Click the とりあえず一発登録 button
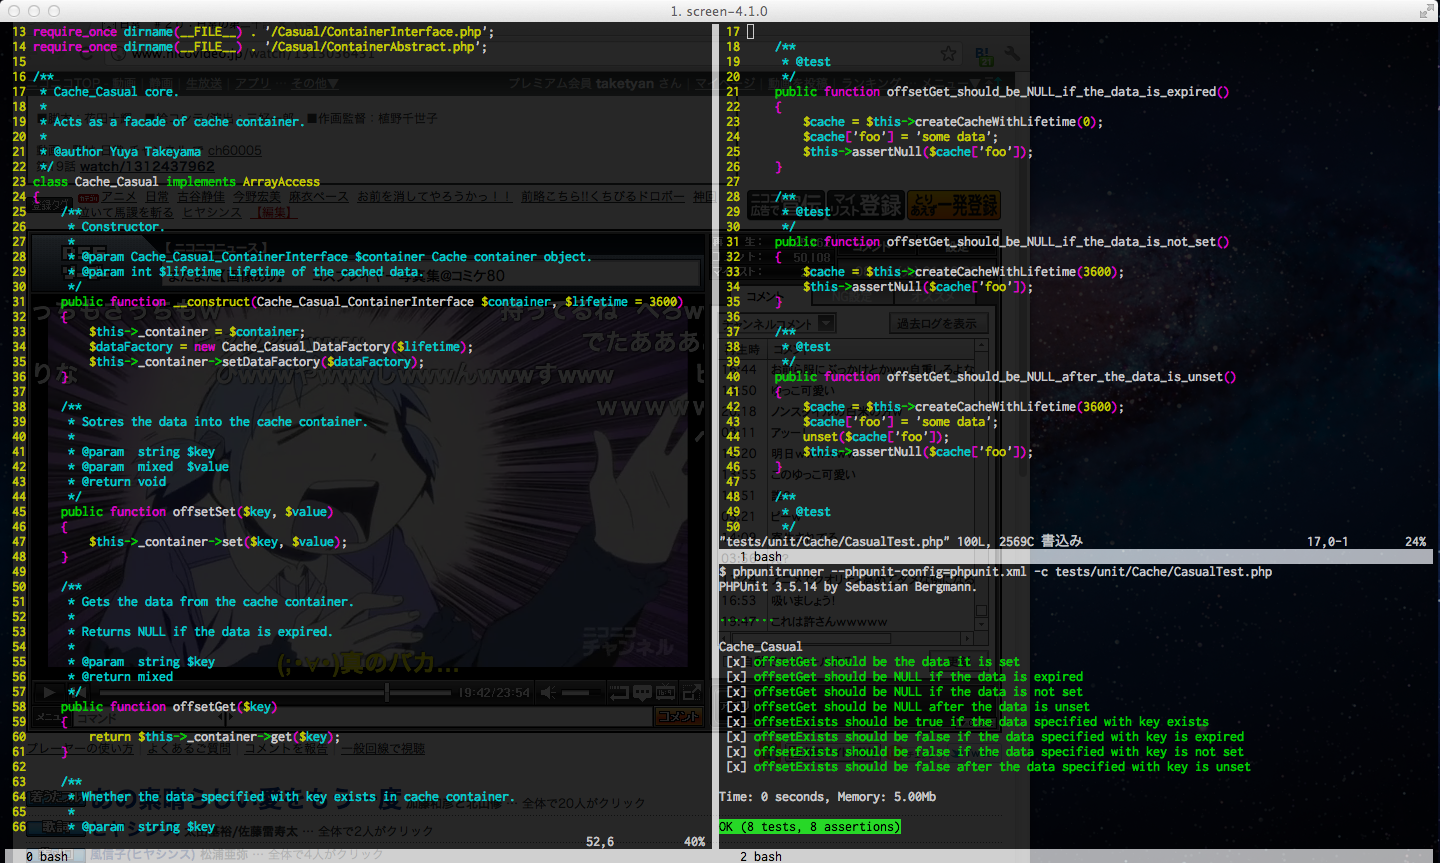Viewport: 1440px width, 863px height. [x=955, y=206]
